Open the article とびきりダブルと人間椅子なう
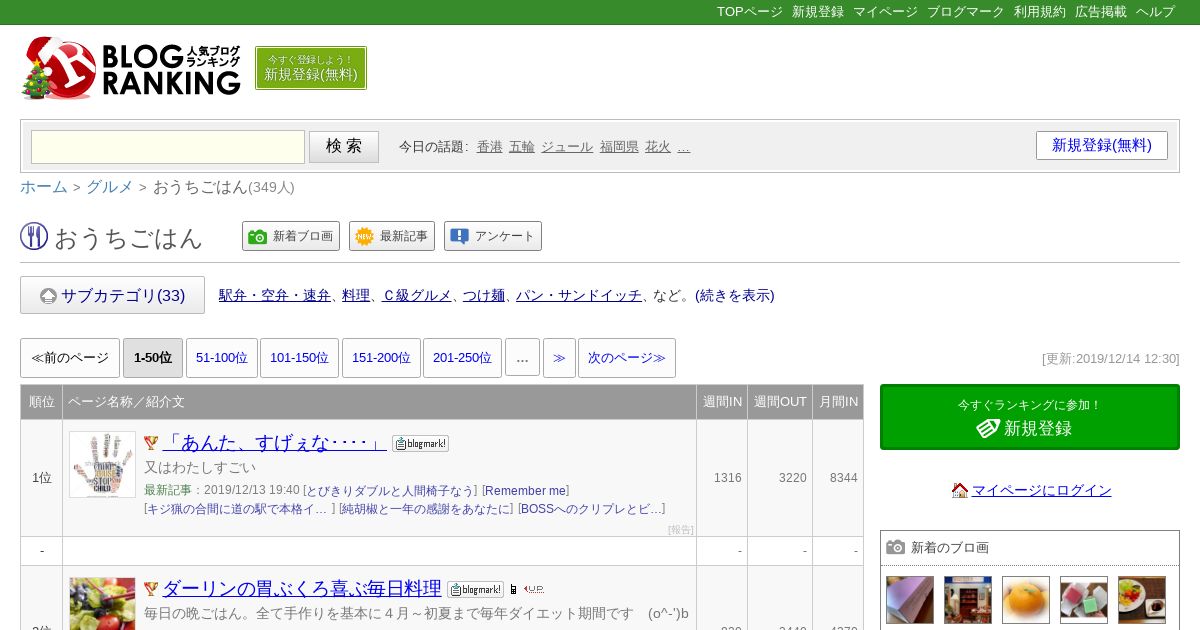Image resolution: width=1200 pixels, height=630 pixels. [x=391, y=491]
